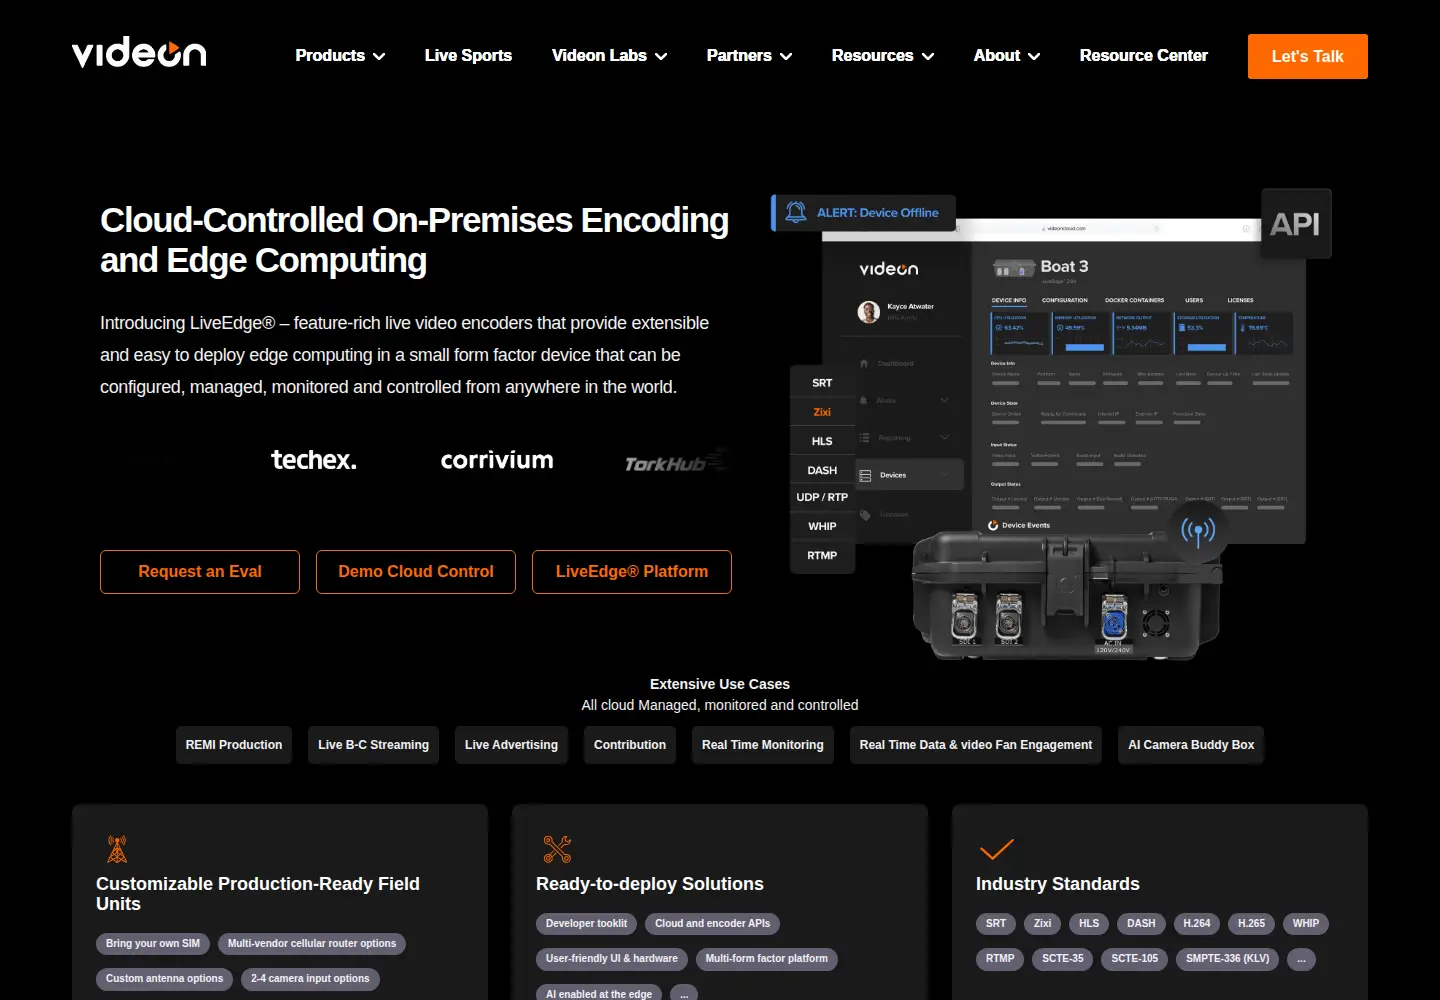The height and width of the screenshot is (1000, 1440).
Task: Select Real Time Data & video Fan Engagement tab
Action: [x=976, y=745]
